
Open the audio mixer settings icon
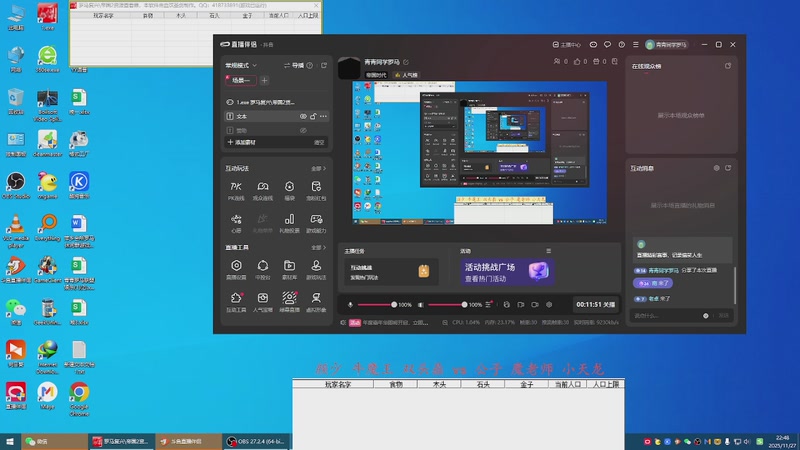(x=489, y=304)
